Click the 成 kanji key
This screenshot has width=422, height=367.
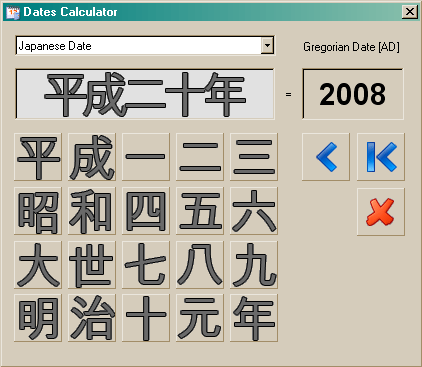point(92,157)
